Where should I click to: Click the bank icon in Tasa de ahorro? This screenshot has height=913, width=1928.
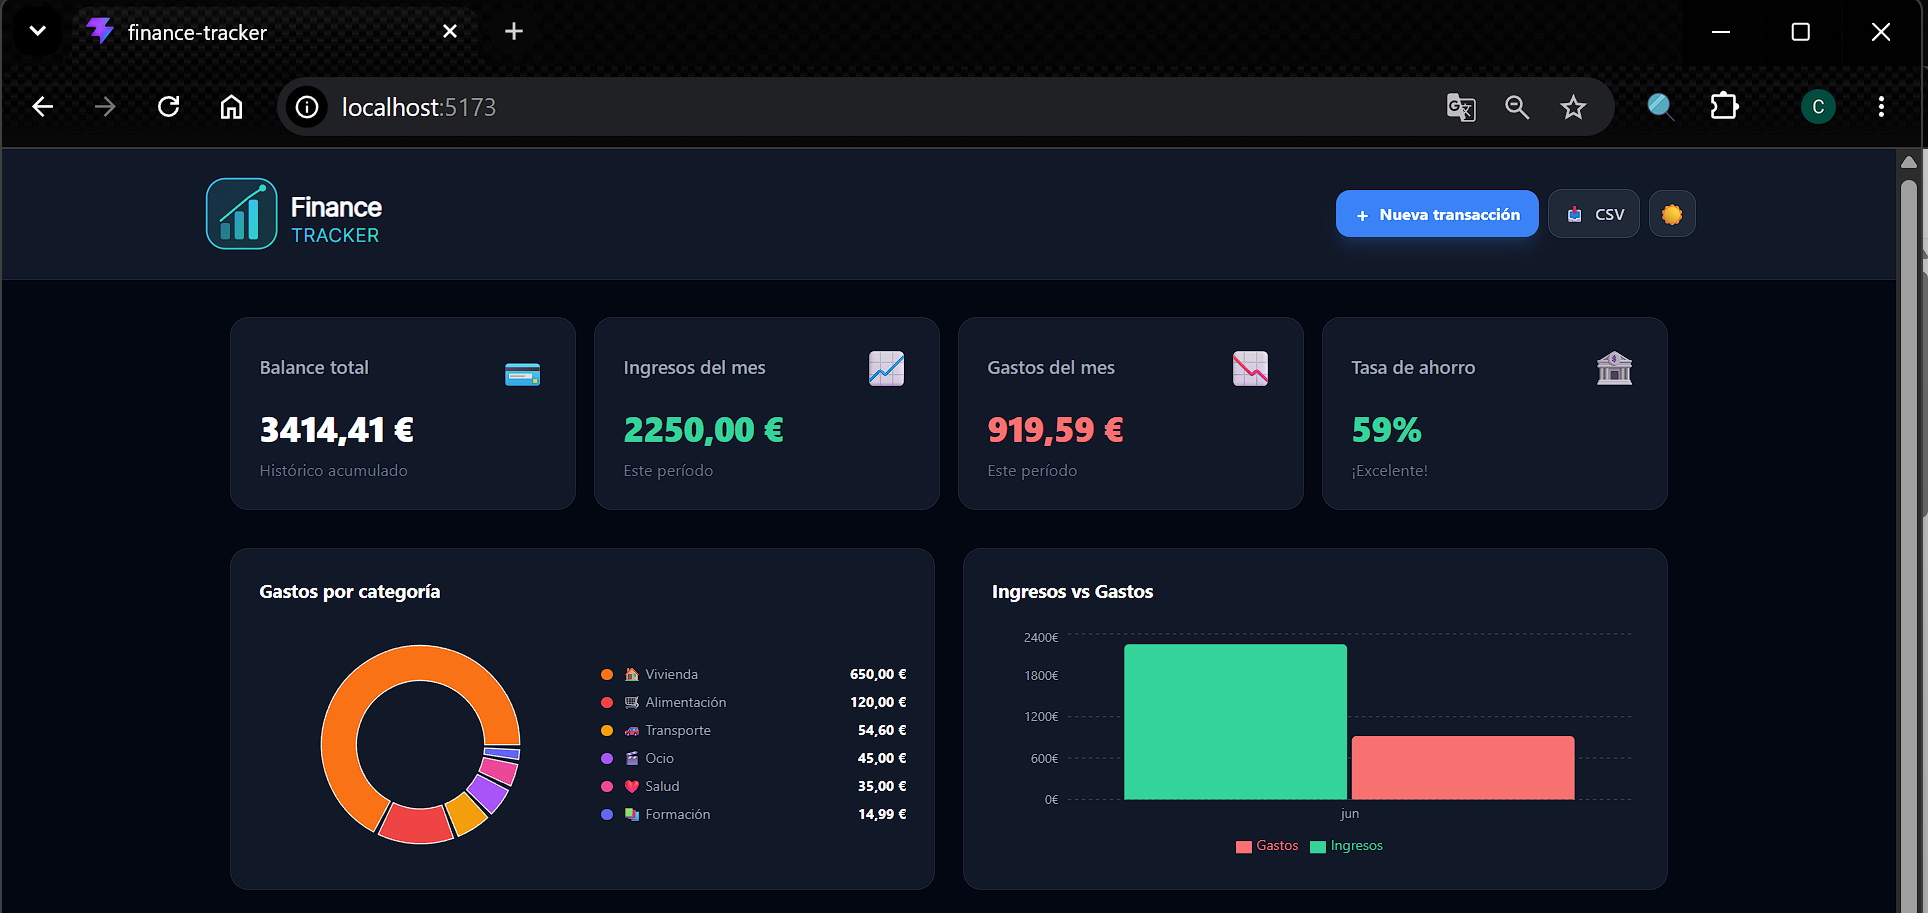pos(1614,369)
